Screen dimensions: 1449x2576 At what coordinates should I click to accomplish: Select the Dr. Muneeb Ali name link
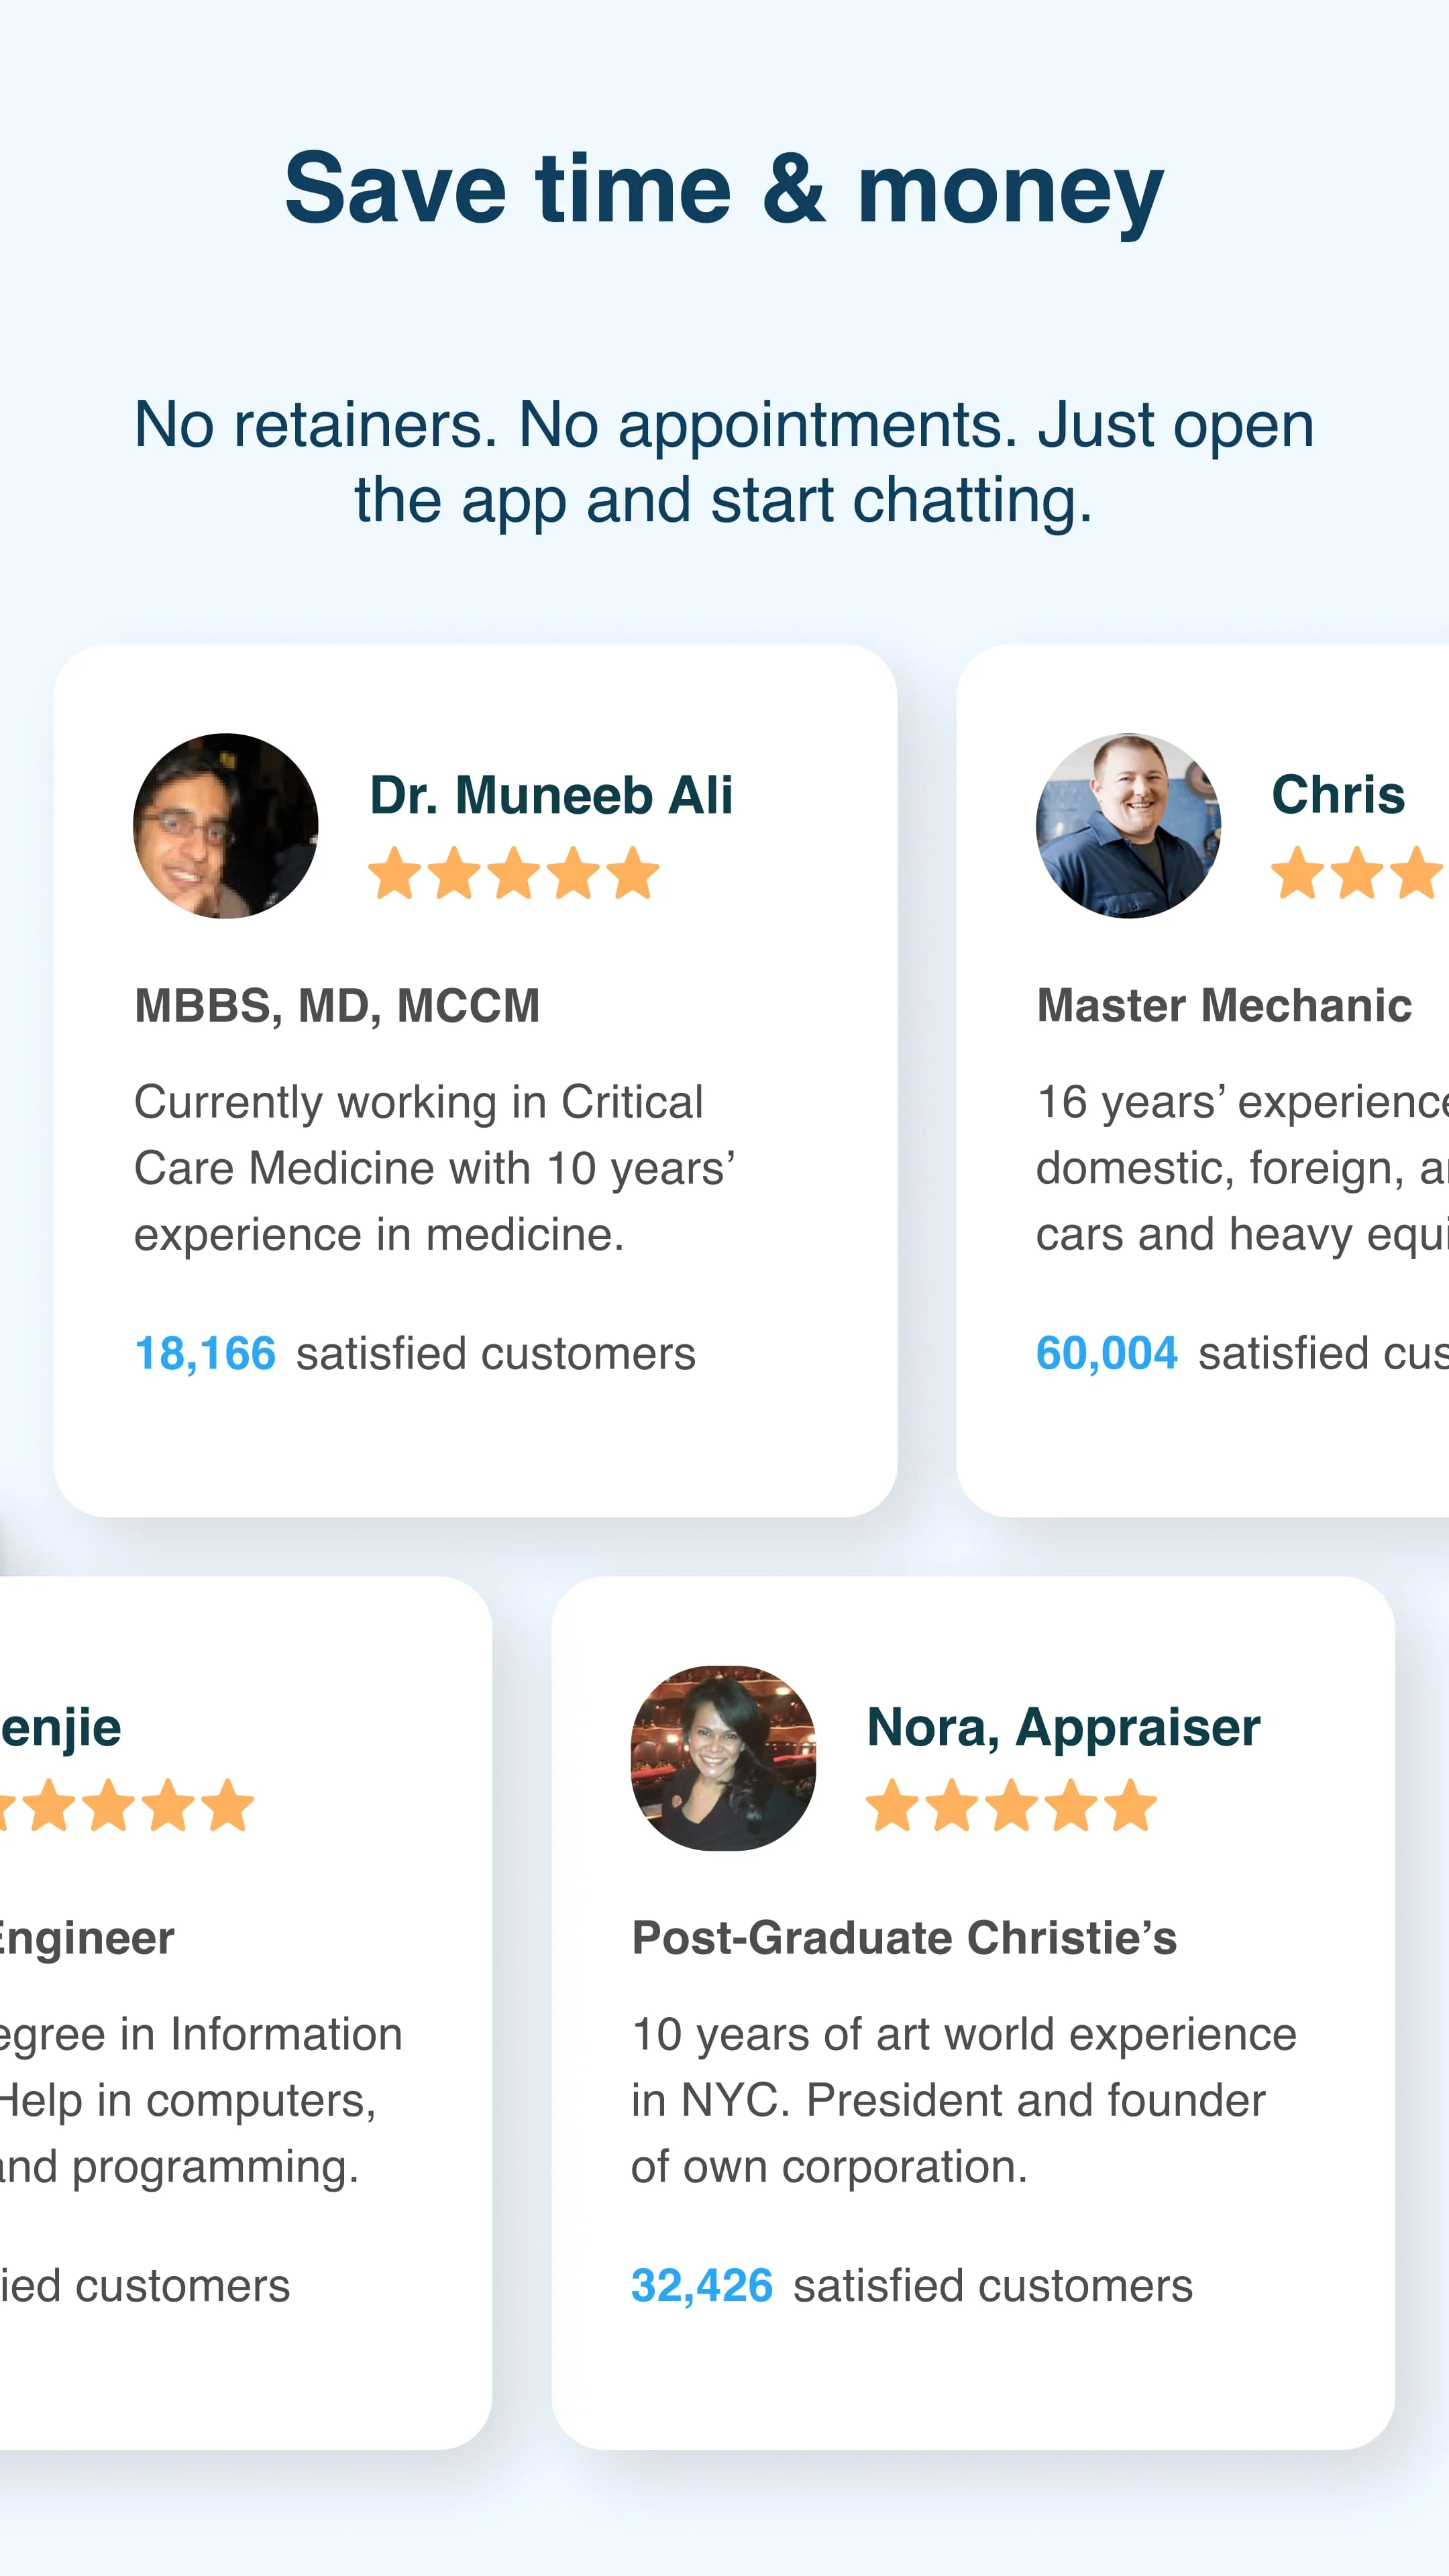coord(551,796)
